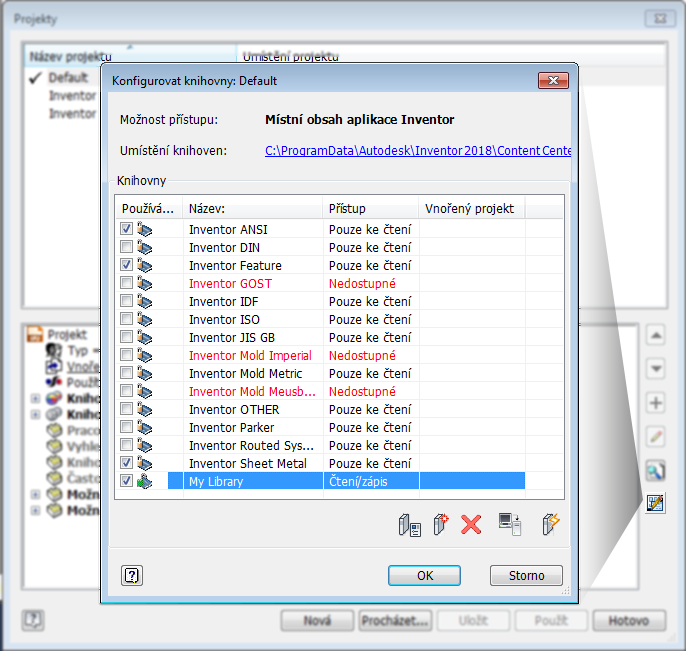Cancel with the Storno button
Screen dimensions: 686x651
tap(526, 575)
